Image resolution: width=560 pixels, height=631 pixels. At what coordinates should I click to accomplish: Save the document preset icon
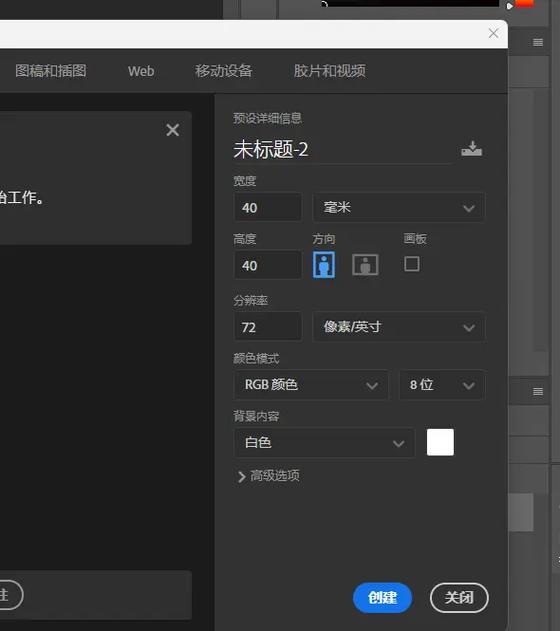click(471, 149)
